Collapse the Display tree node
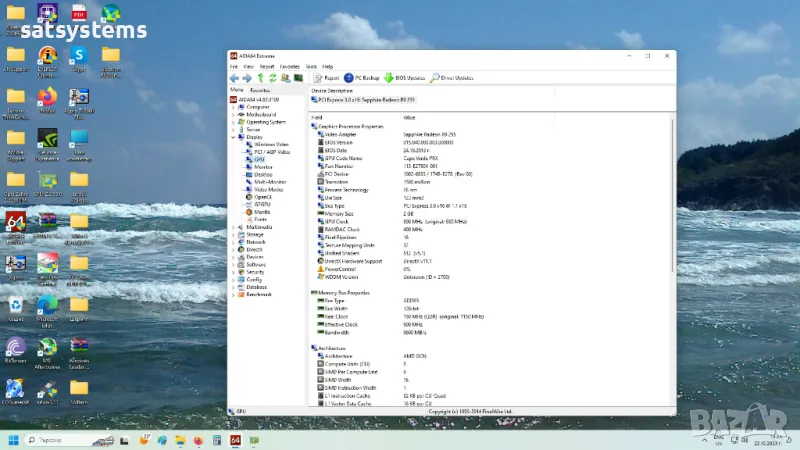The width and height of the screenshot is (800, 450). point(233,137)
